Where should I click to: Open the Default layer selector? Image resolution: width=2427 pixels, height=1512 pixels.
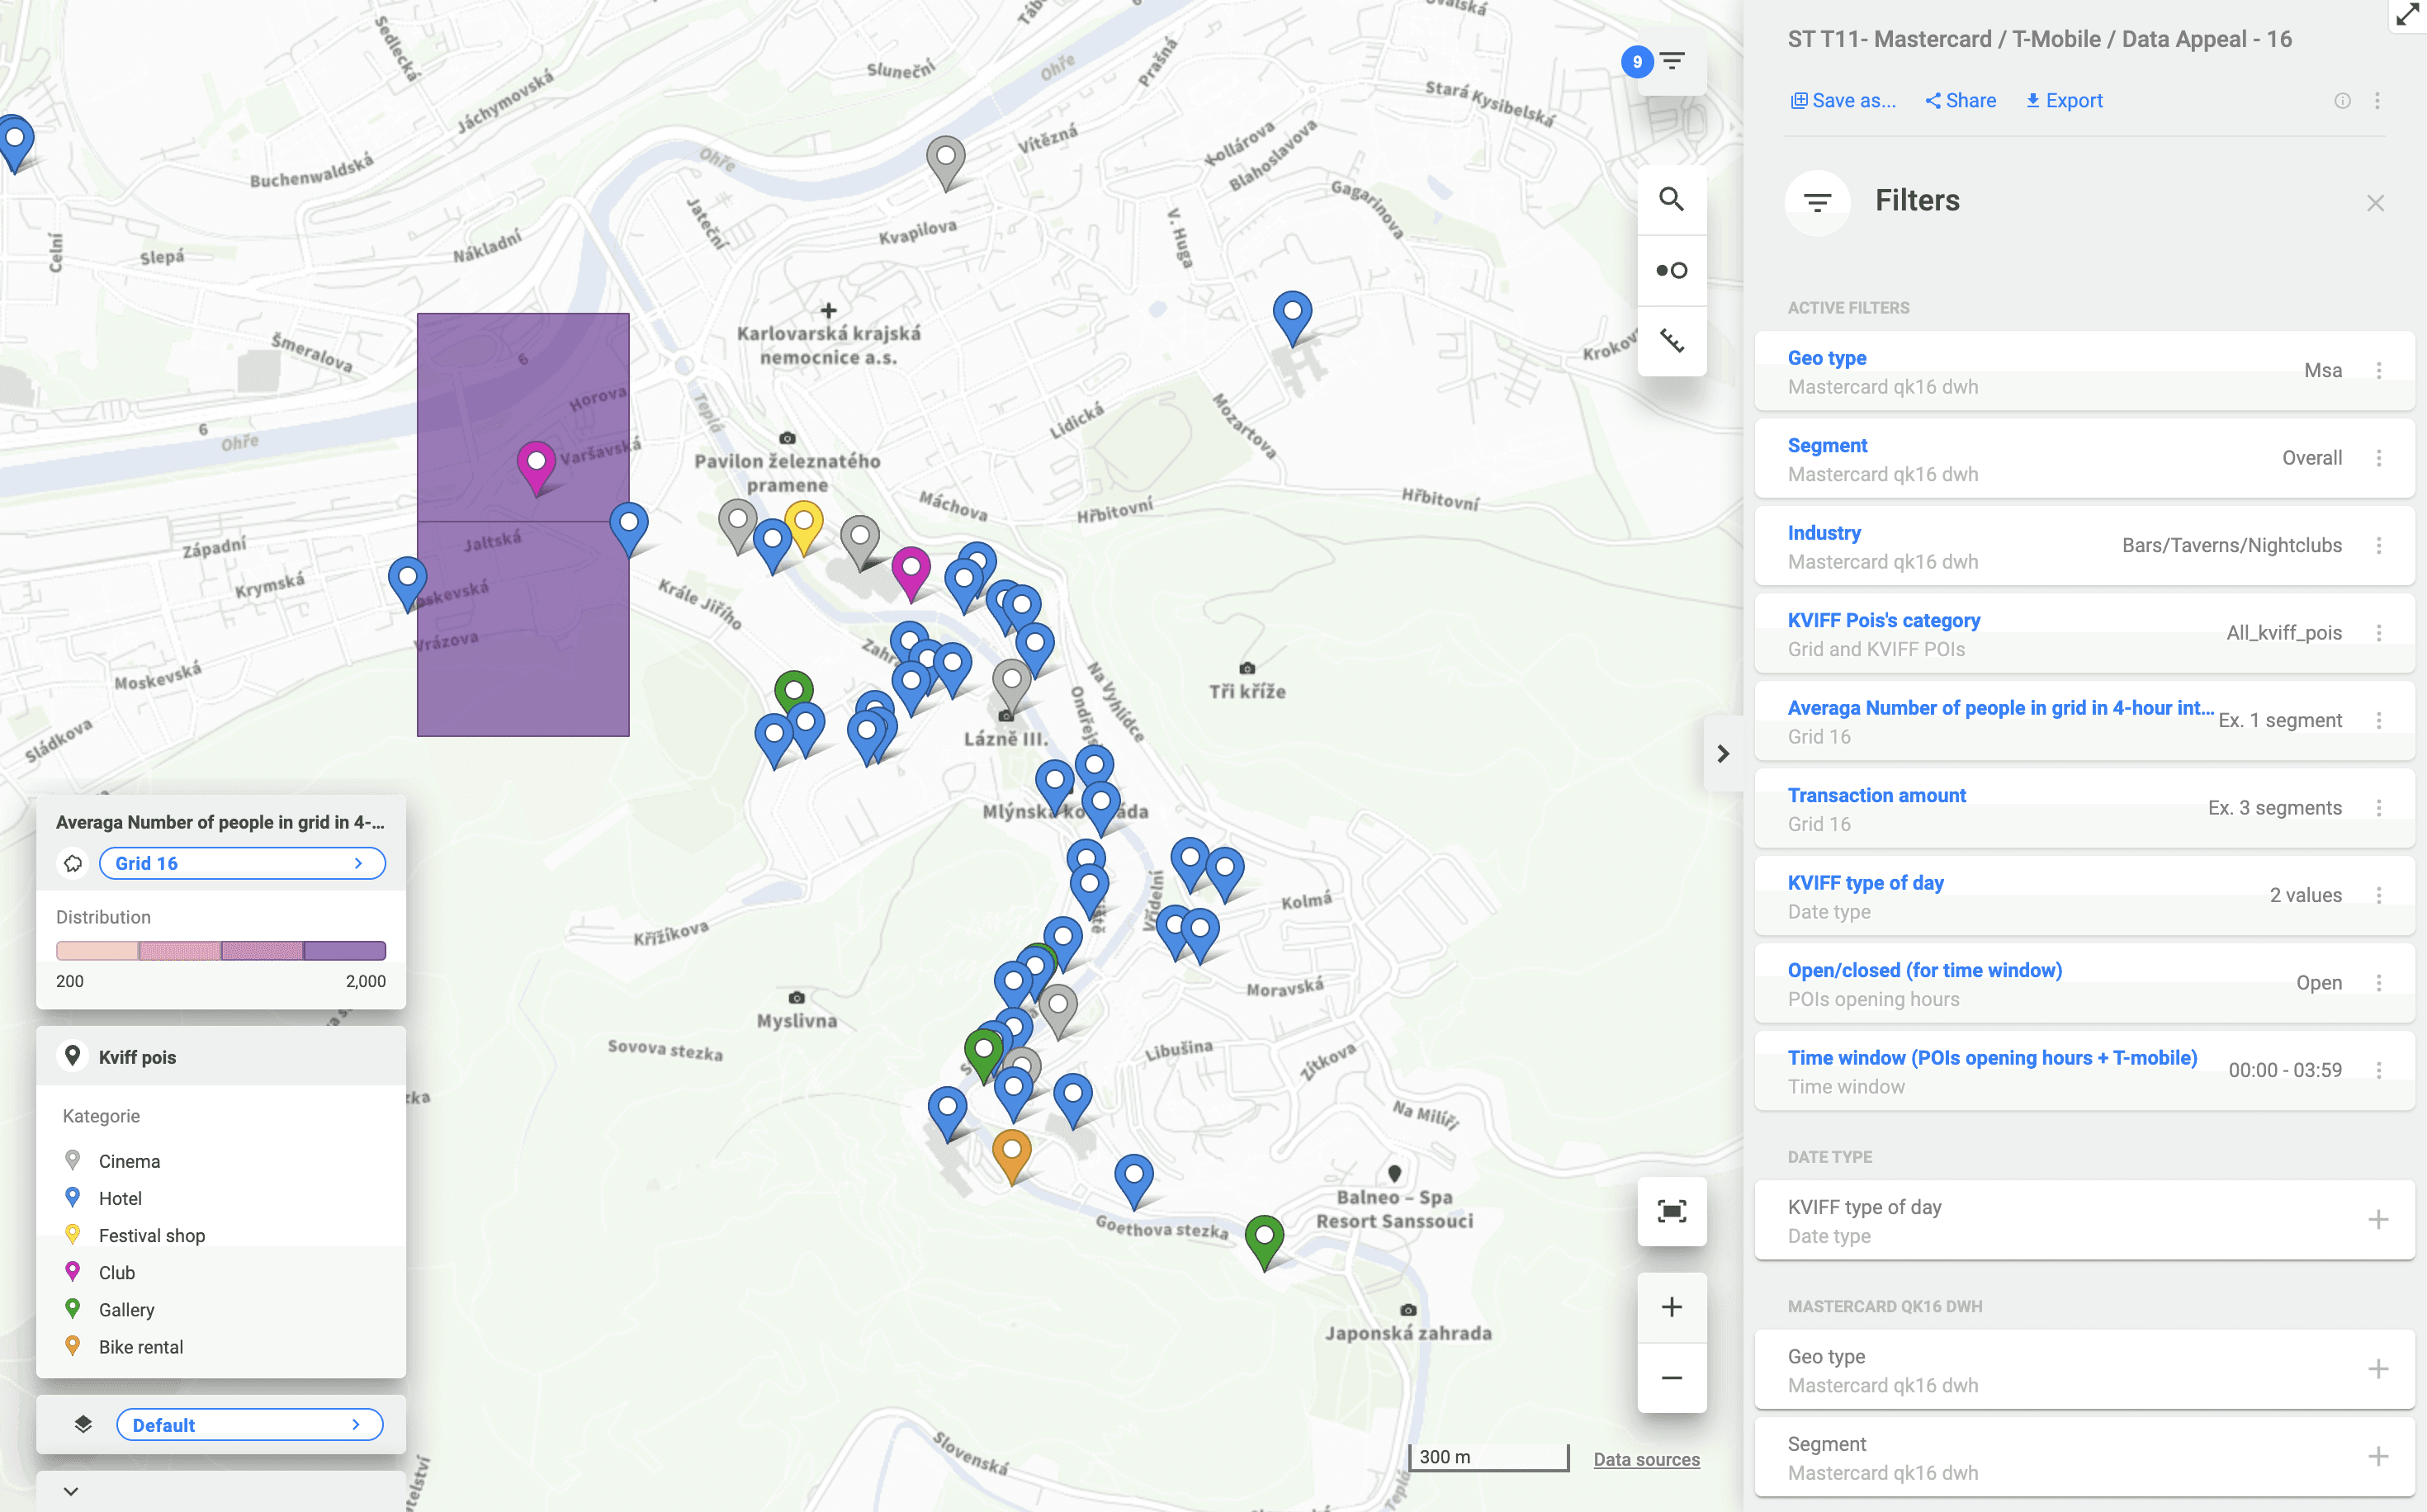(x=249, y=1424)
